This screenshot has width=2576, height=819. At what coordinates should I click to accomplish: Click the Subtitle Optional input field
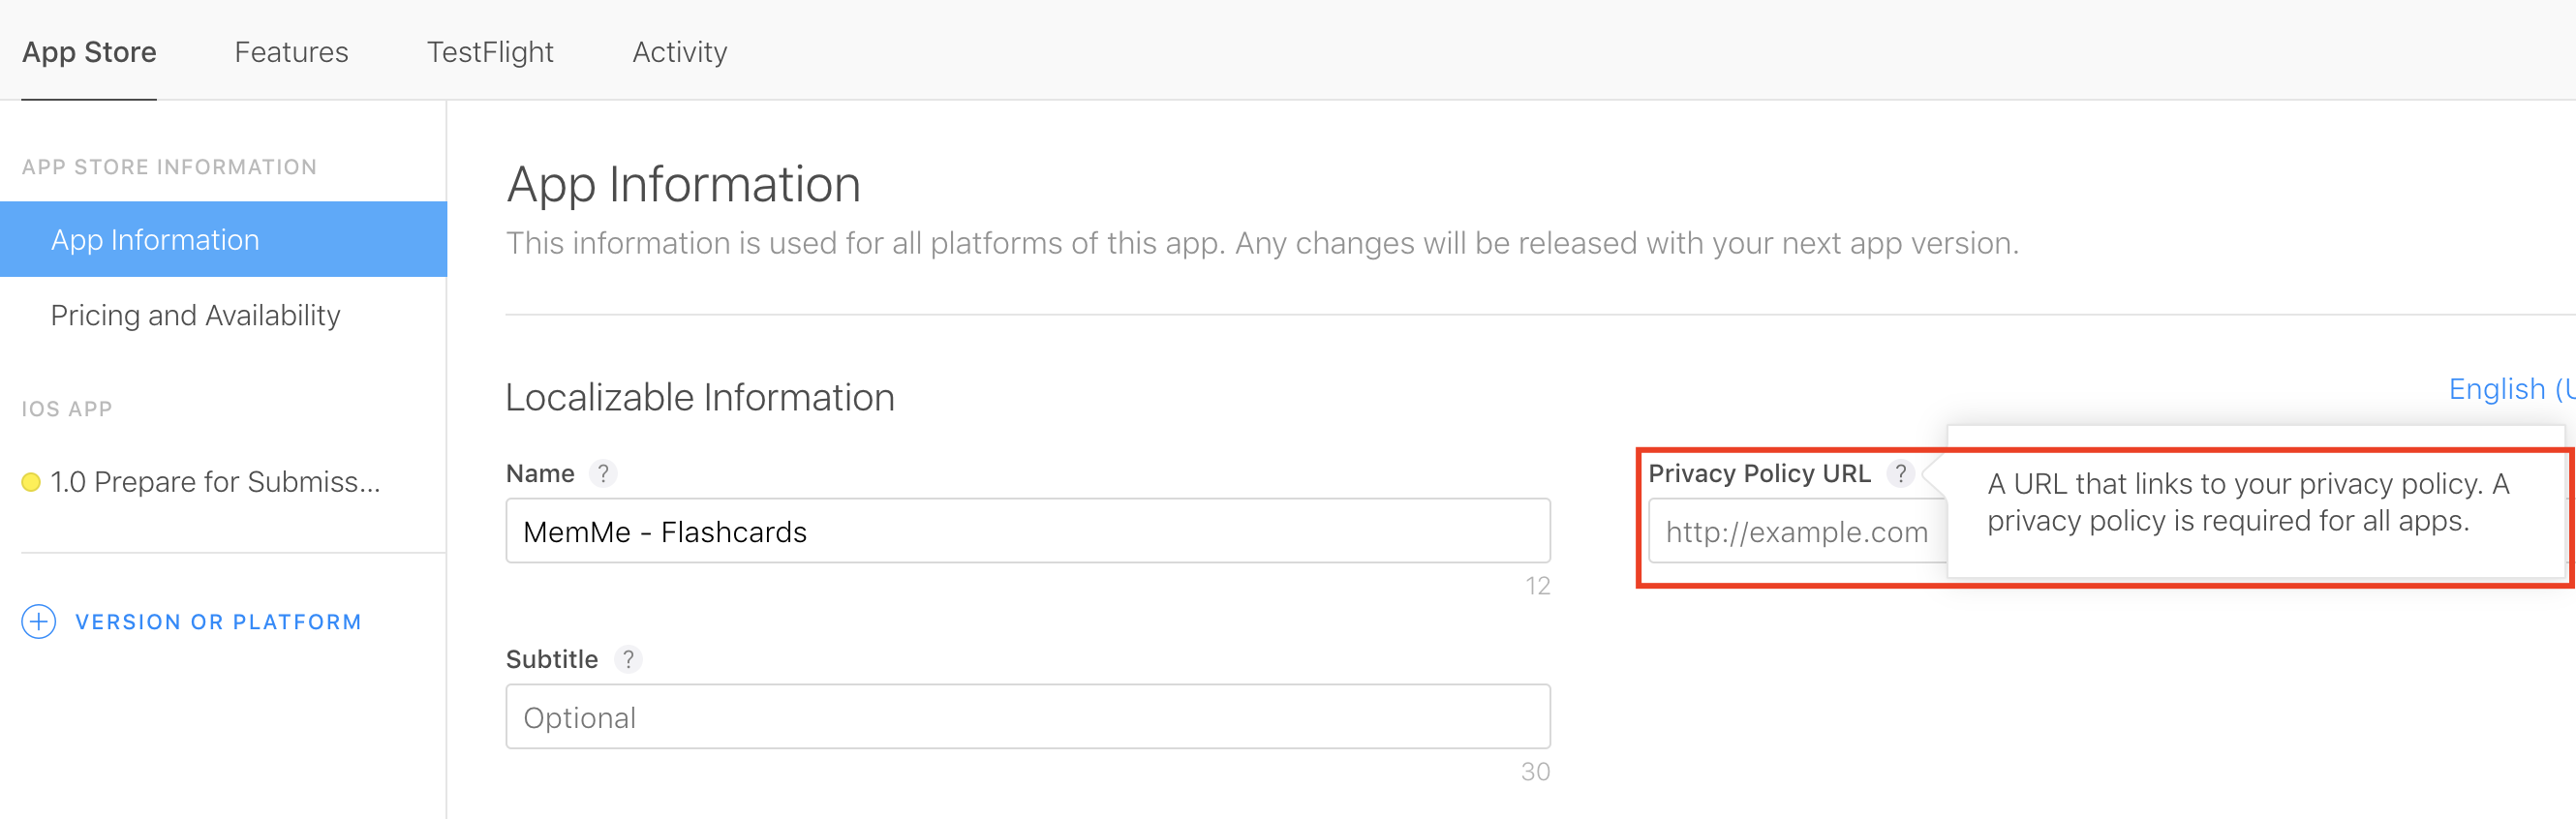pyautogui.click(x=1027, y=717)
